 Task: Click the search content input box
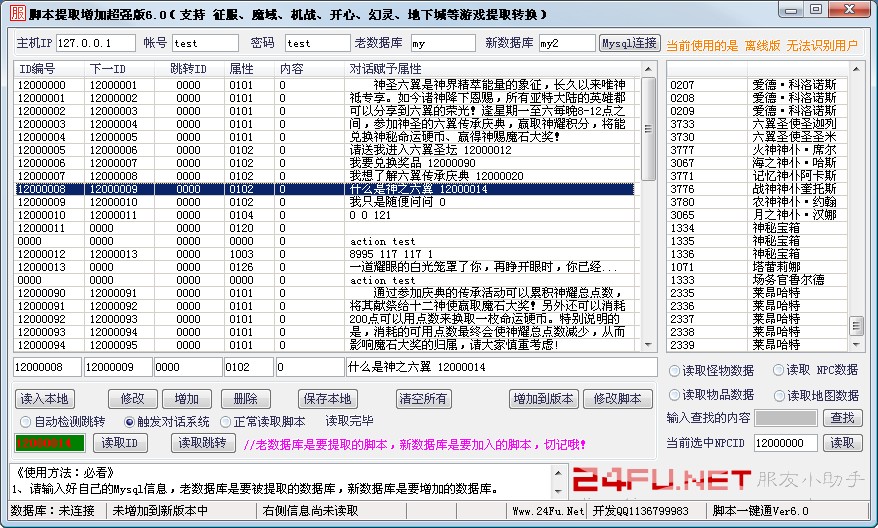(785, 418)
